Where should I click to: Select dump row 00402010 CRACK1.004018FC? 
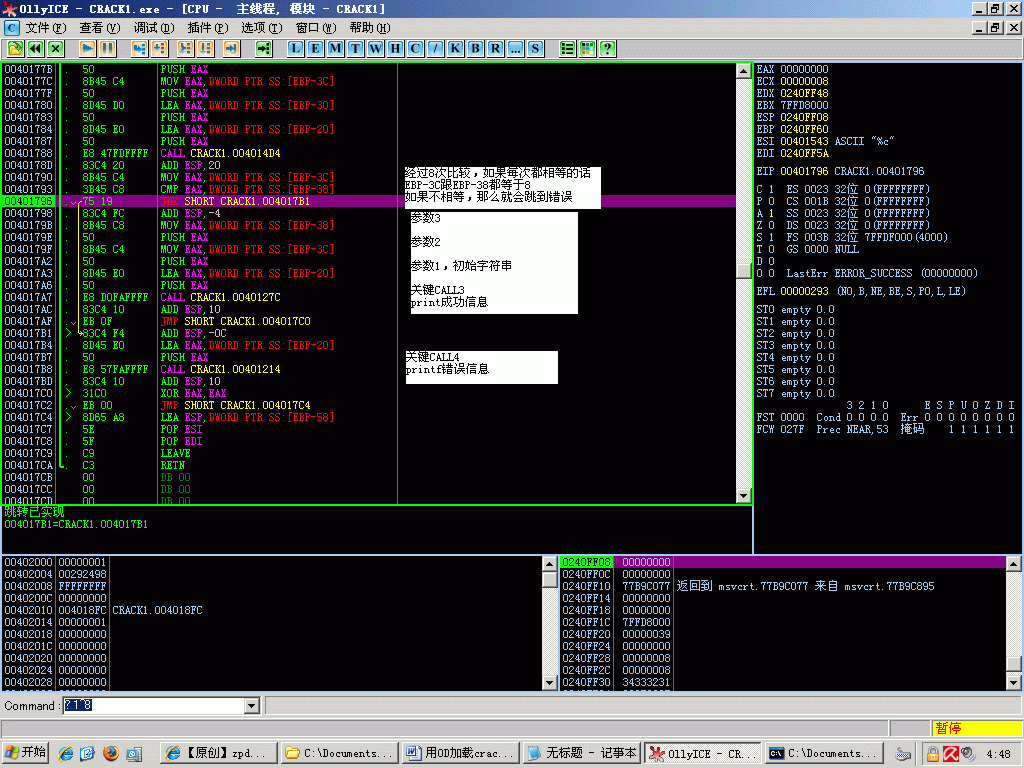[x=272, y=610]
